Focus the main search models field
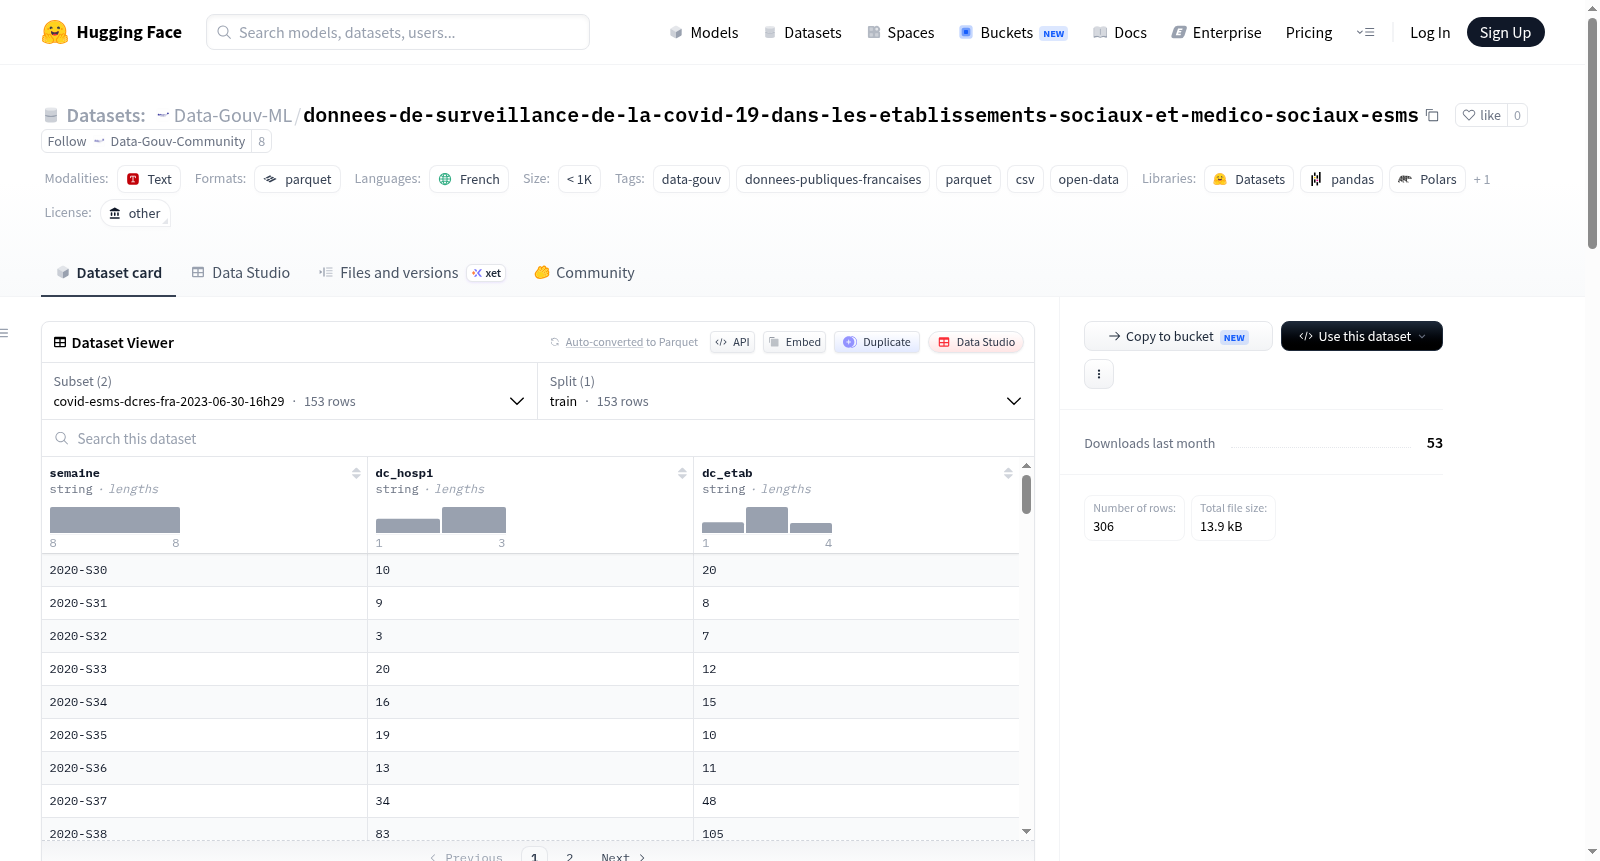This screenshot has height=861, width=1600. pyautogui.click(x=398, y=32)
